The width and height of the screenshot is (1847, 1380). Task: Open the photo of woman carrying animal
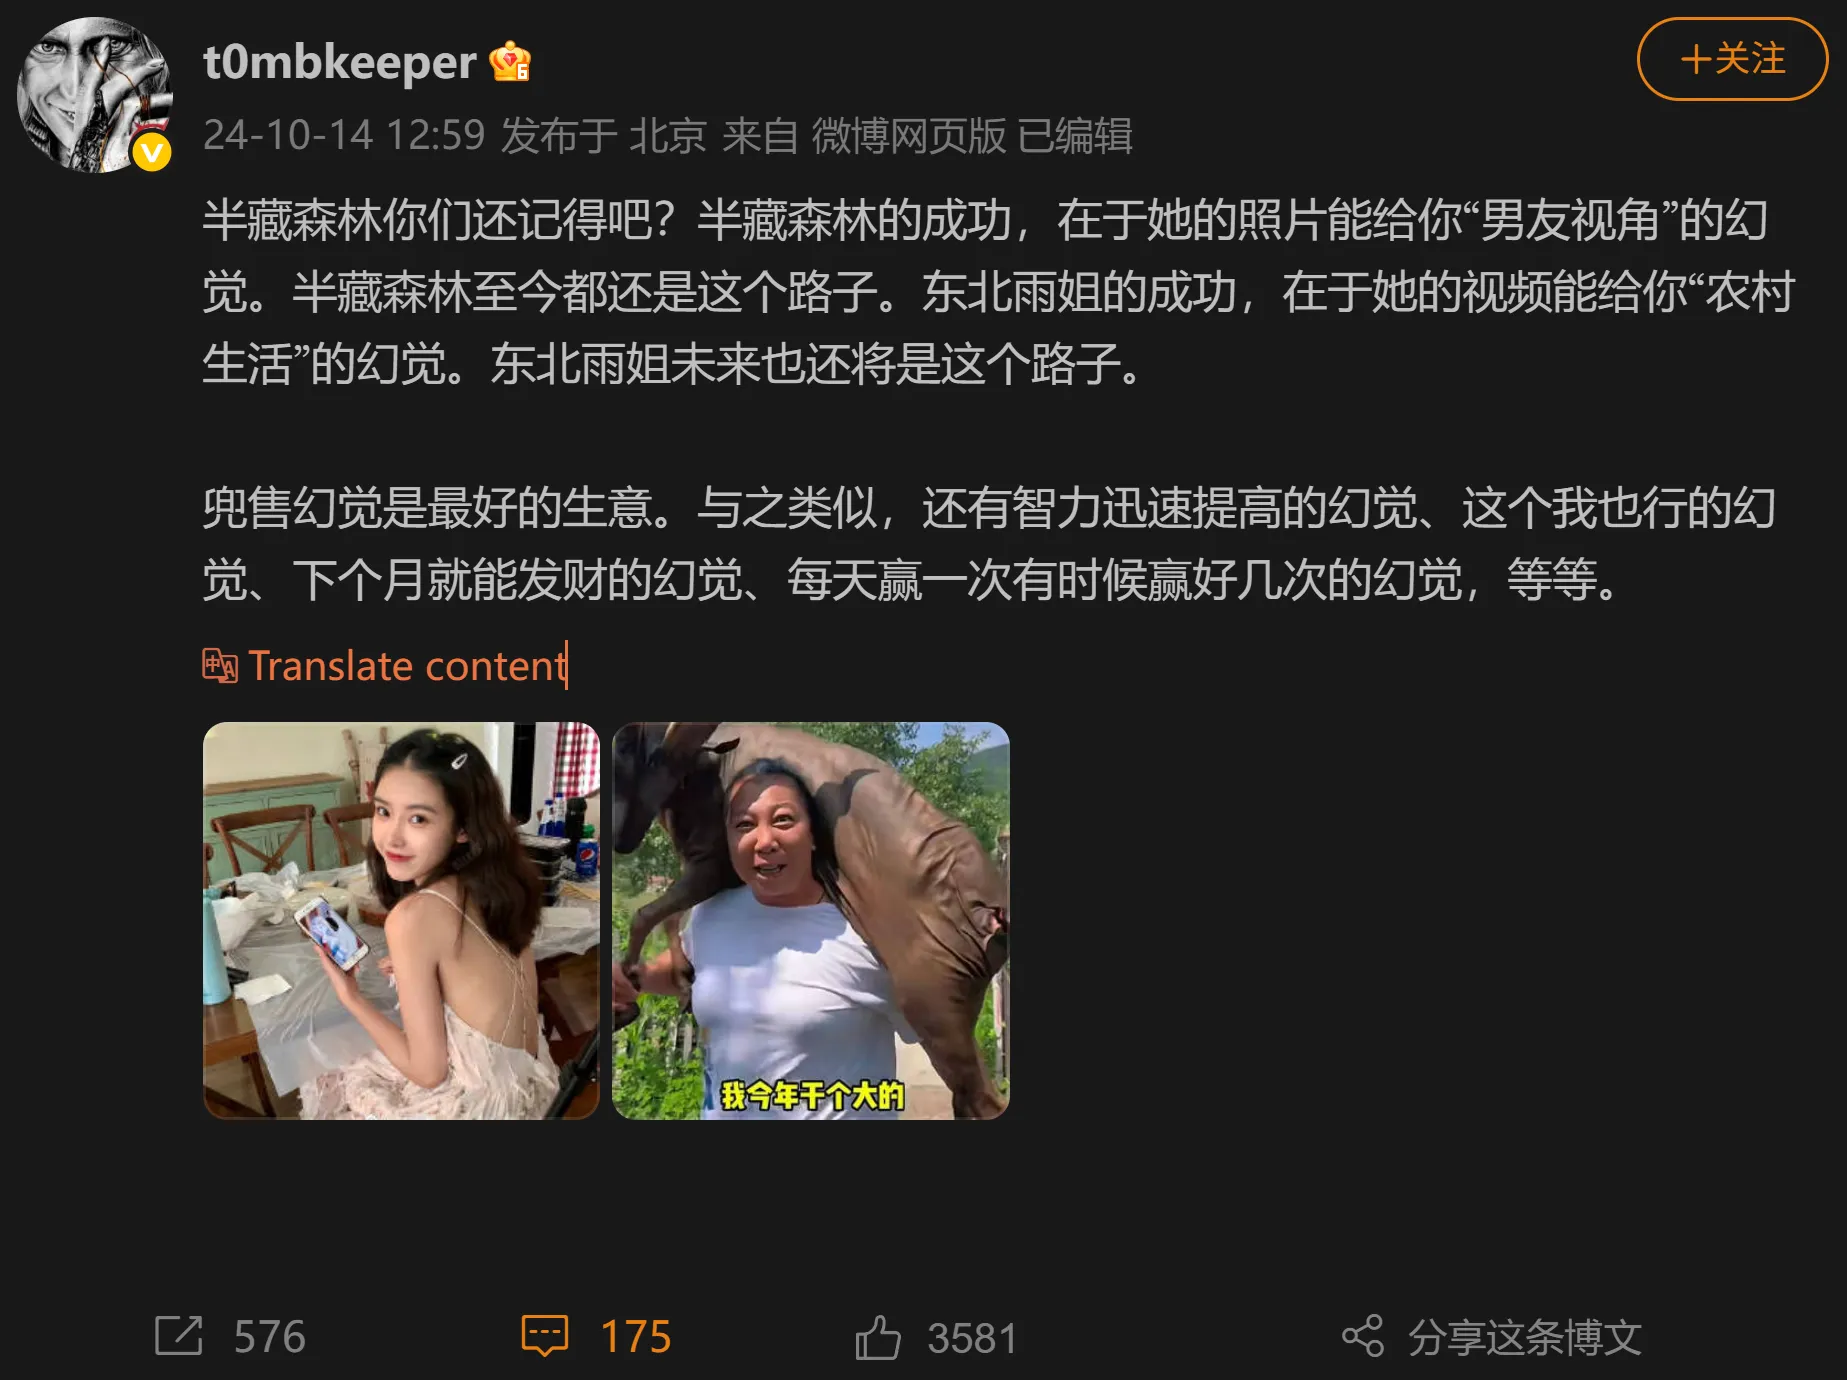[811, 920]
